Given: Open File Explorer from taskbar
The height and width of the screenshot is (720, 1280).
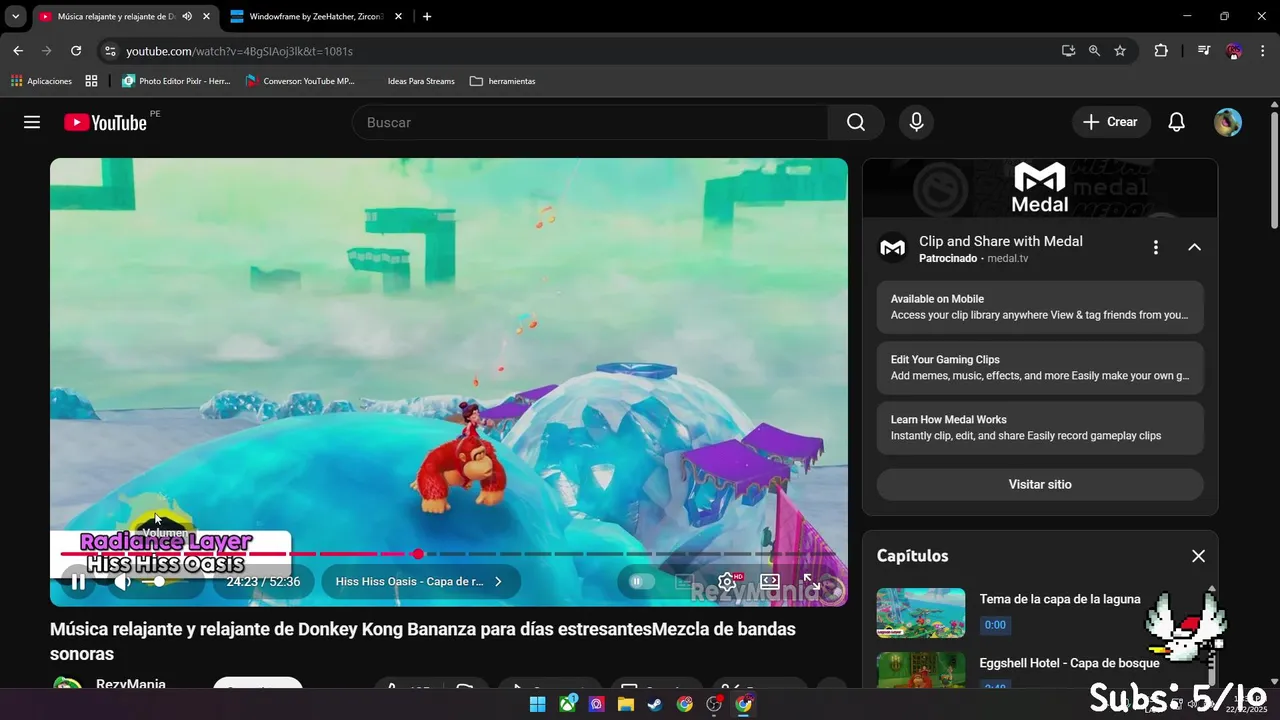Looking at the screenshot, I should point(625,704).
